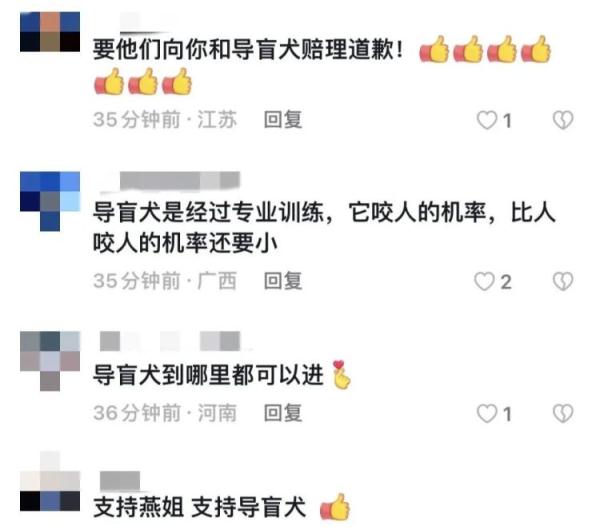Select comment text 导盲犬到哪里都可以进
The image size is (600, 530).
click(x=209, y=375)
